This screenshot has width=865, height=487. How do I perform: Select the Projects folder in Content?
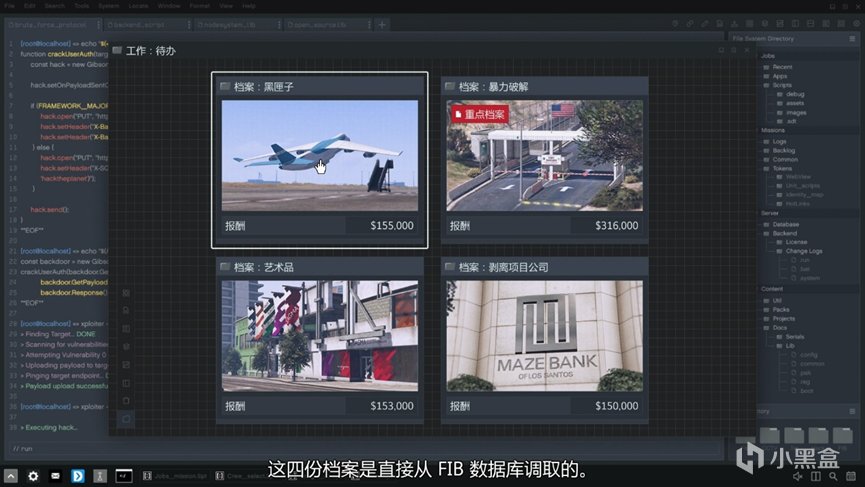click(x=779, y=319)
